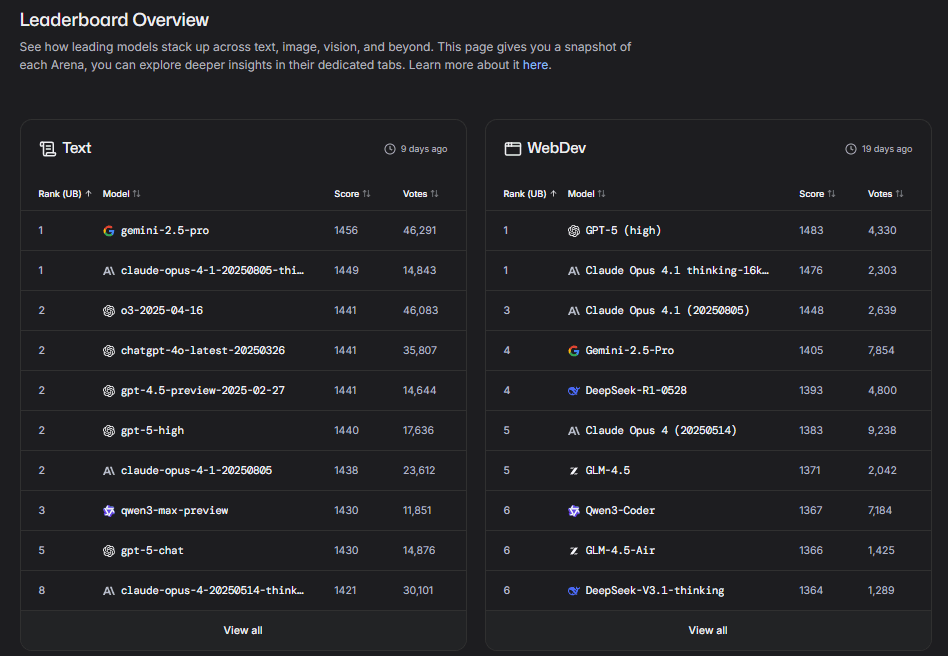Click the 1456 score for gemini-2.5-pro
Screen dimensions: 948x656
pyautogui.click(x=346, y=230)
